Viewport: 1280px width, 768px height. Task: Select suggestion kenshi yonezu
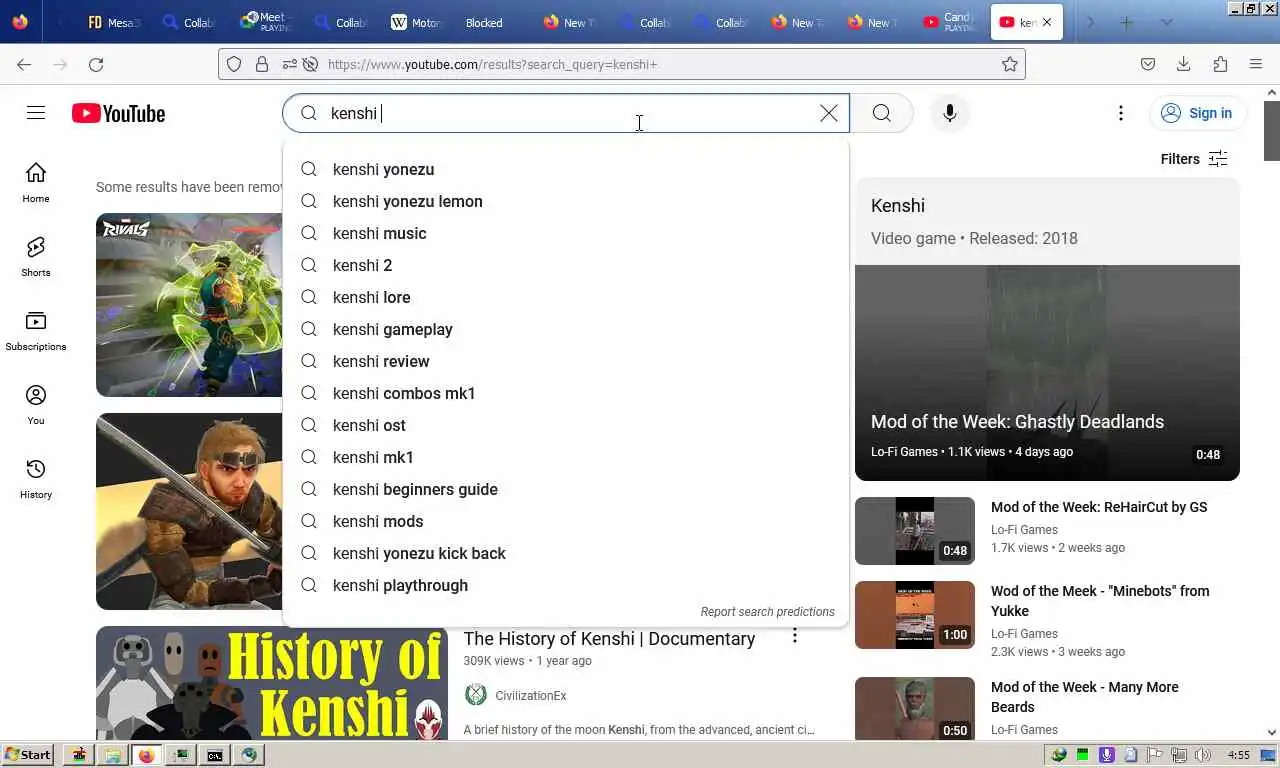566,169
